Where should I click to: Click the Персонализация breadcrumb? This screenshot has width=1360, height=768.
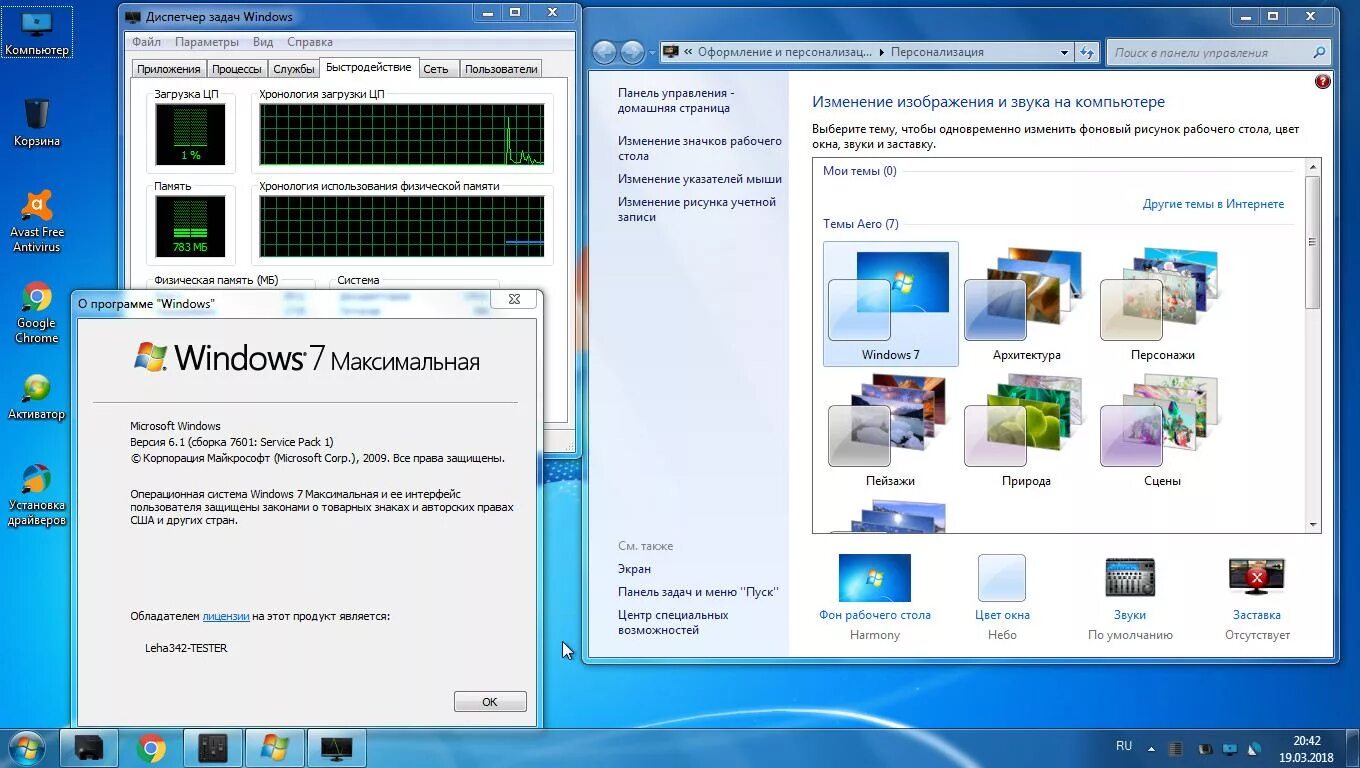click(x=937, y=52)
